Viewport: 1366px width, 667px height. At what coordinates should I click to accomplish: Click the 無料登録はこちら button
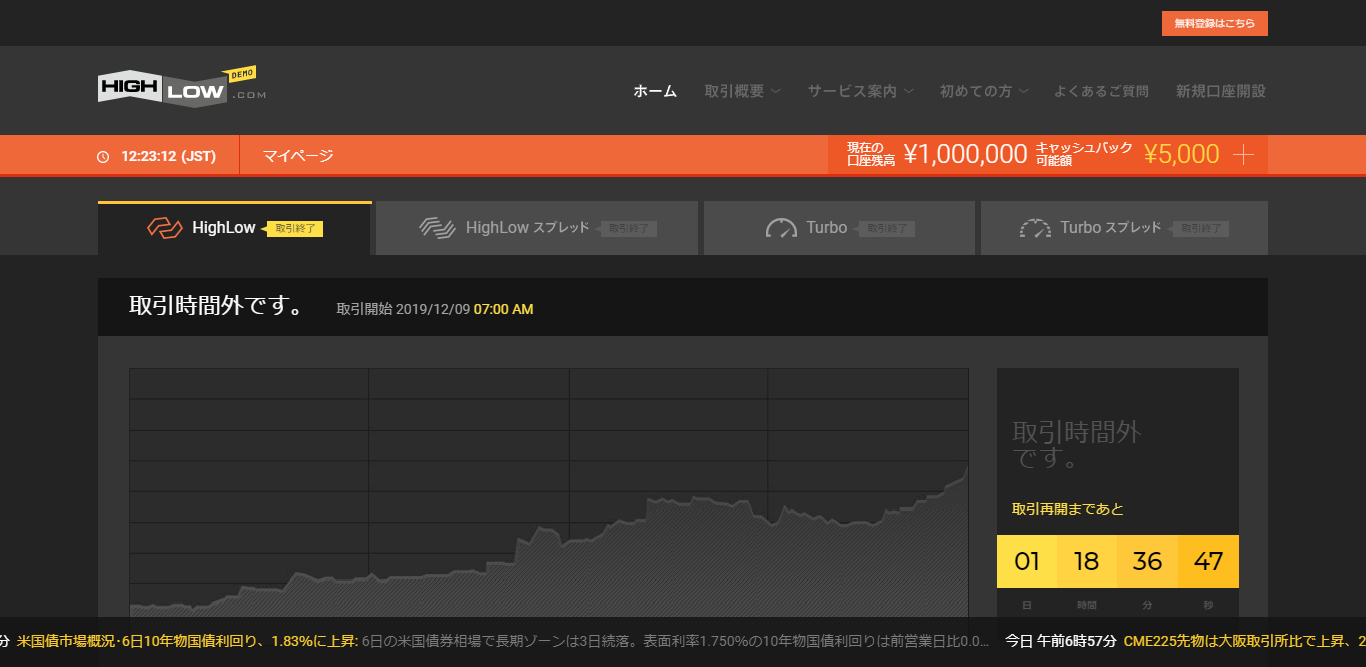pos(1215,23)
